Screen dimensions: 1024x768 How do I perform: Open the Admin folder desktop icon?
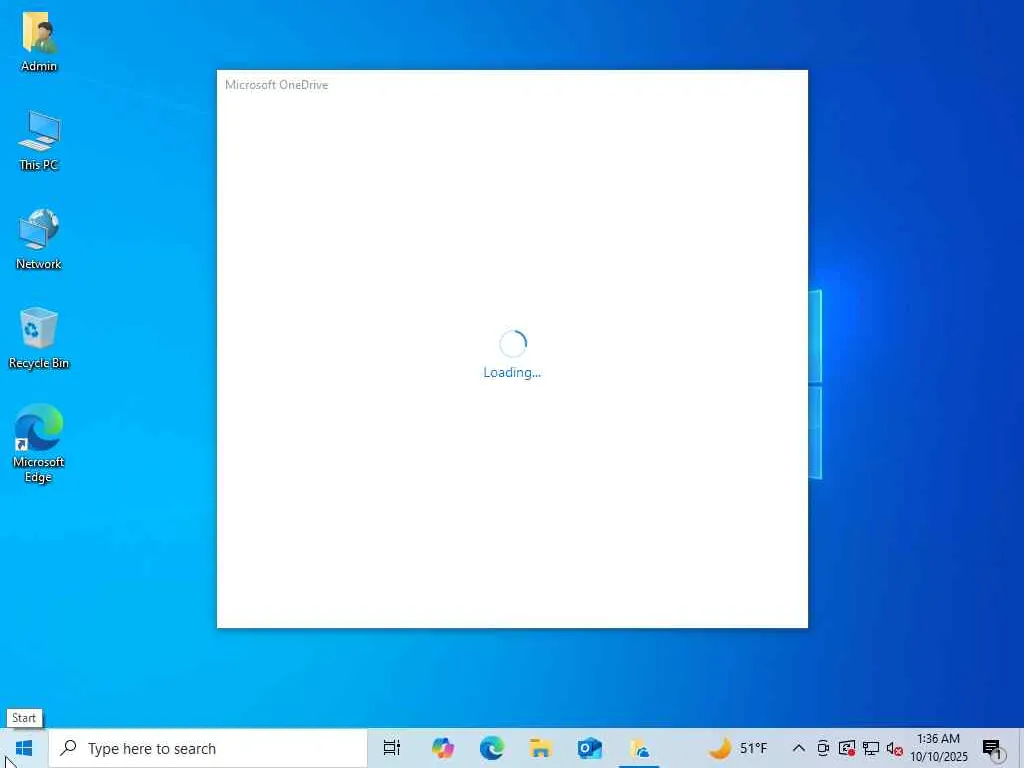tap(39, 41)
